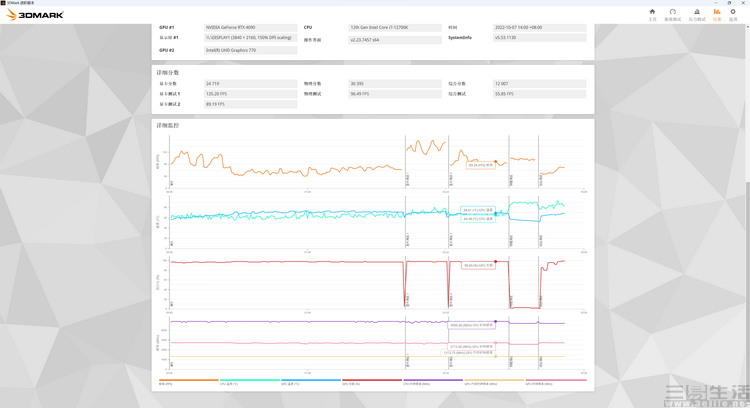Screen dimensions: 750x408
Task: Open the Options (选项) gear icon
Action: [732, 14]
